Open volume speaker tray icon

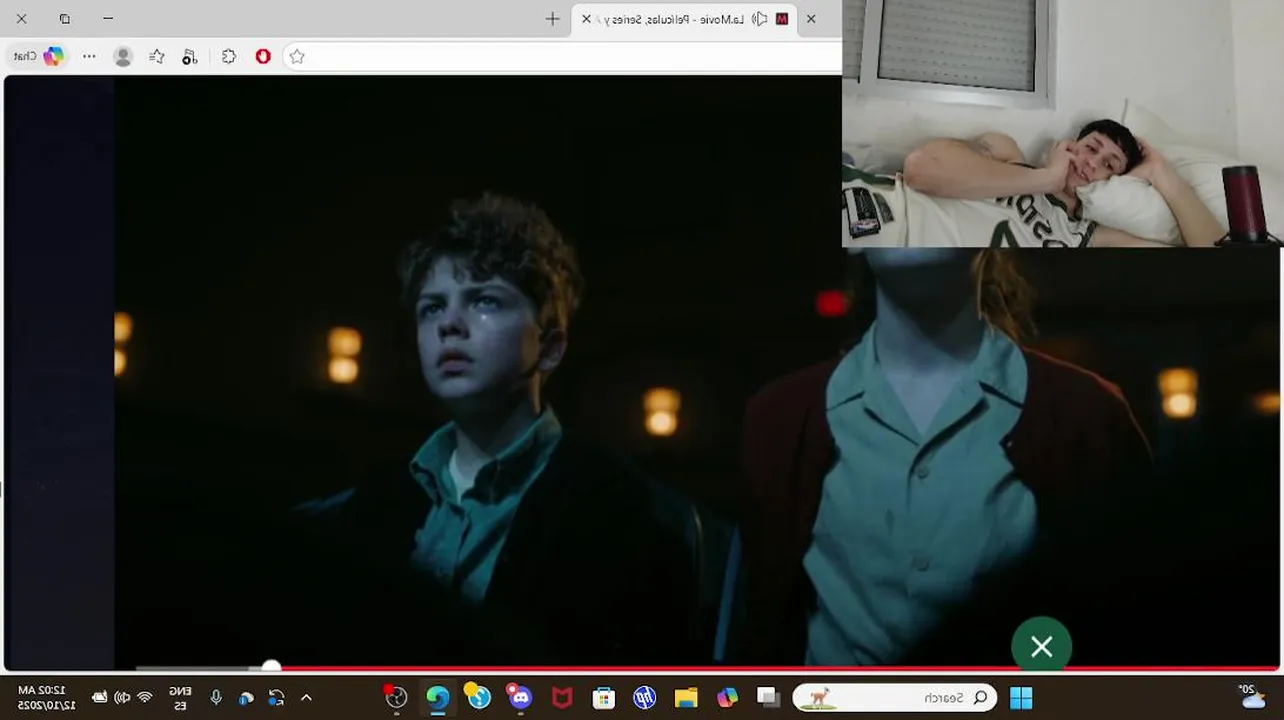tap(122, 697)
